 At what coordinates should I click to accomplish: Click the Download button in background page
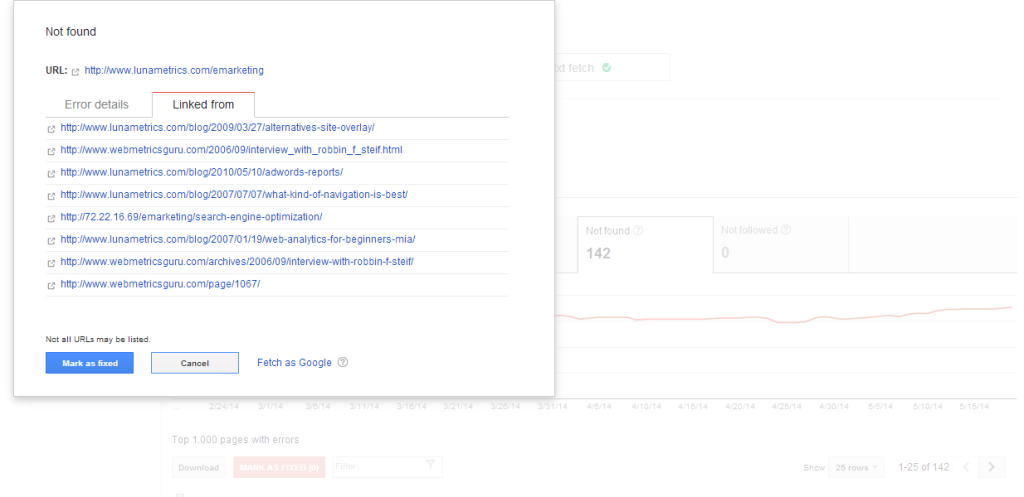coord(199,468)
